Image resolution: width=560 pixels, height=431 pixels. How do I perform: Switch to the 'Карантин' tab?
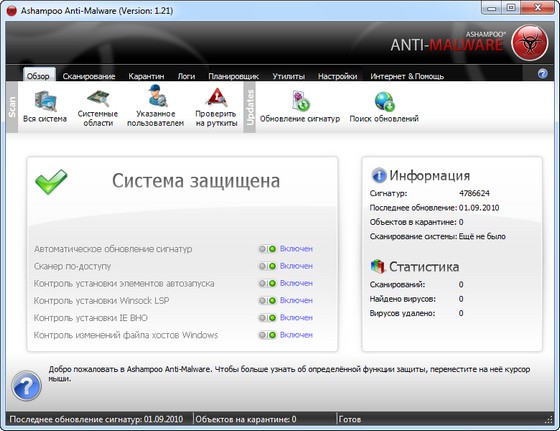146,76
